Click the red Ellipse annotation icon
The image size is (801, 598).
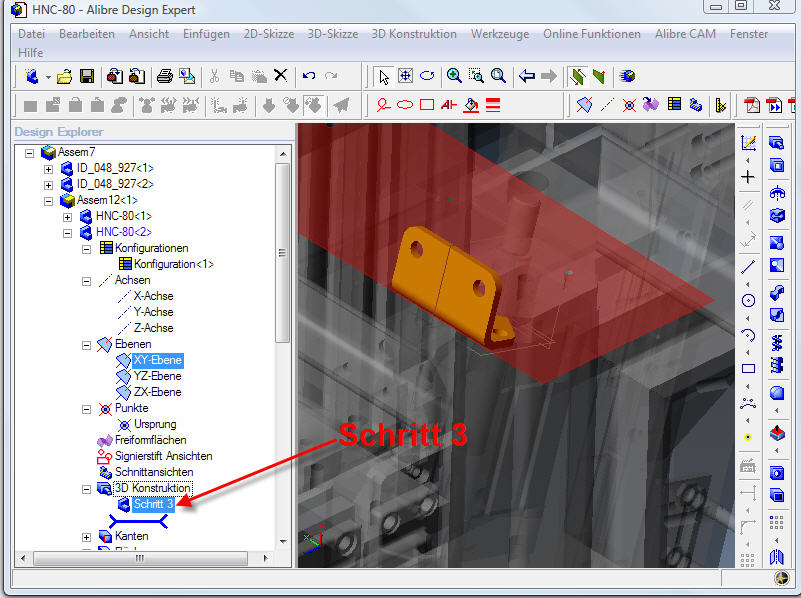click(x=405, y=105)
